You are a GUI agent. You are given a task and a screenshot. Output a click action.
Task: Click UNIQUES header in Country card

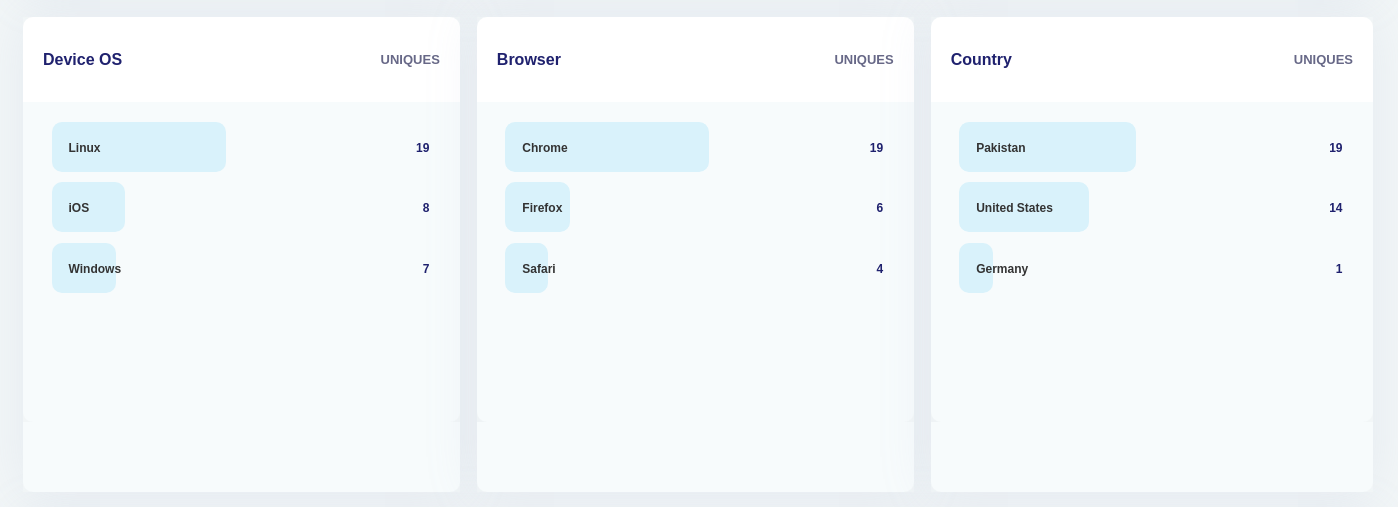tap(1323, 60)
